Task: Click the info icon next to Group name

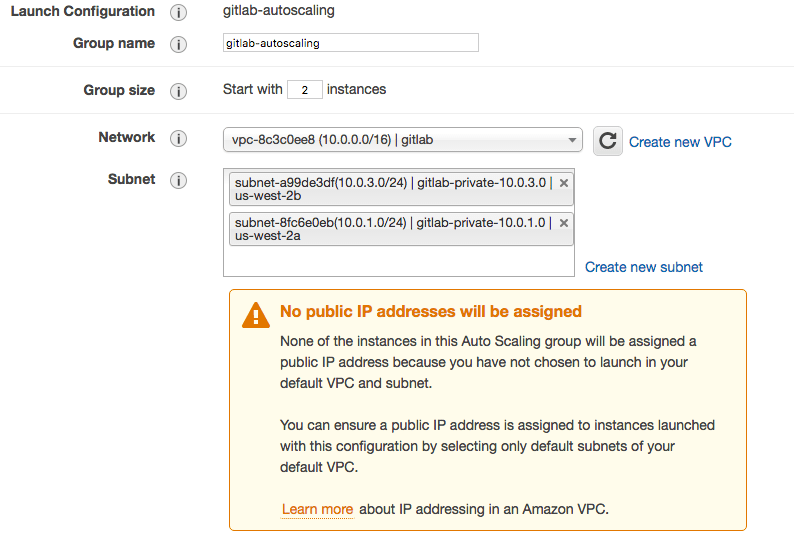Action: pyautogui.click(x=179, y=45)
